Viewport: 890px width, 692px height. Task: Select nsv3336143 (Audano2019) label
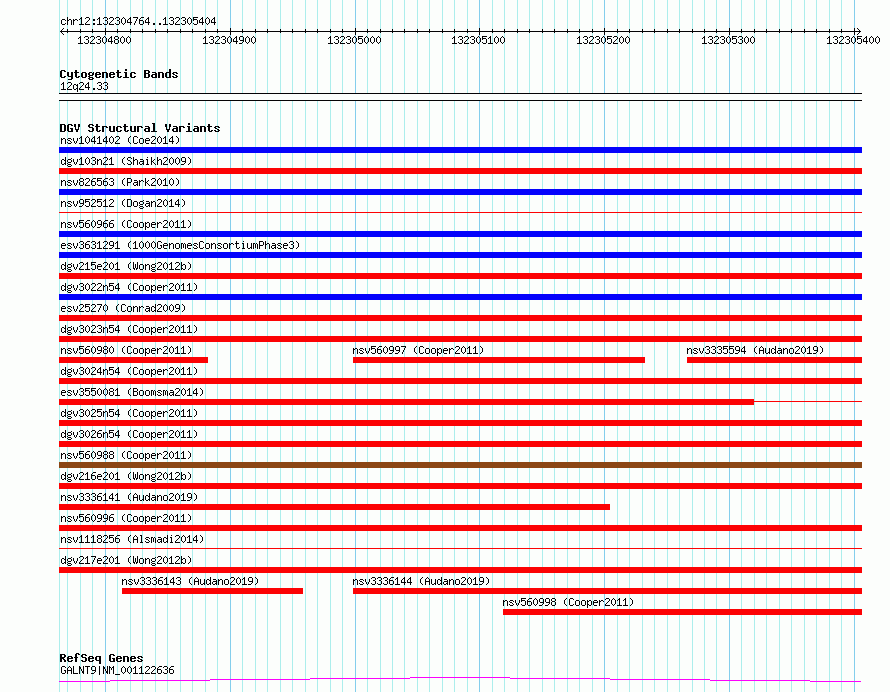pos(190,581)
